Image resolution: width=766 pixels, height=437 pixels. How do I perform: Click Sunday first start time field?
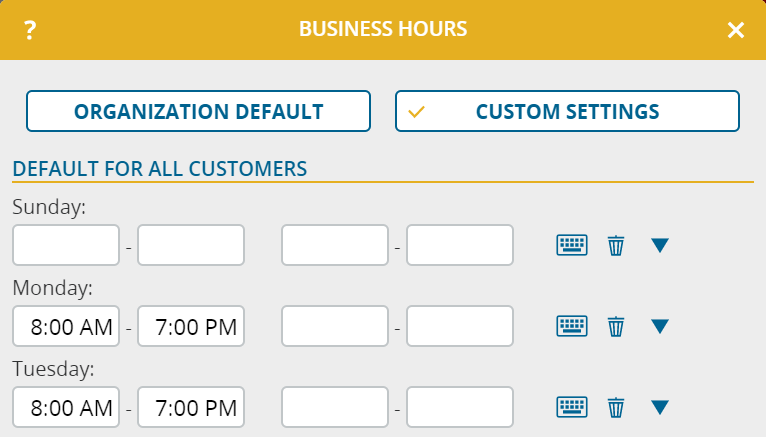66,245
